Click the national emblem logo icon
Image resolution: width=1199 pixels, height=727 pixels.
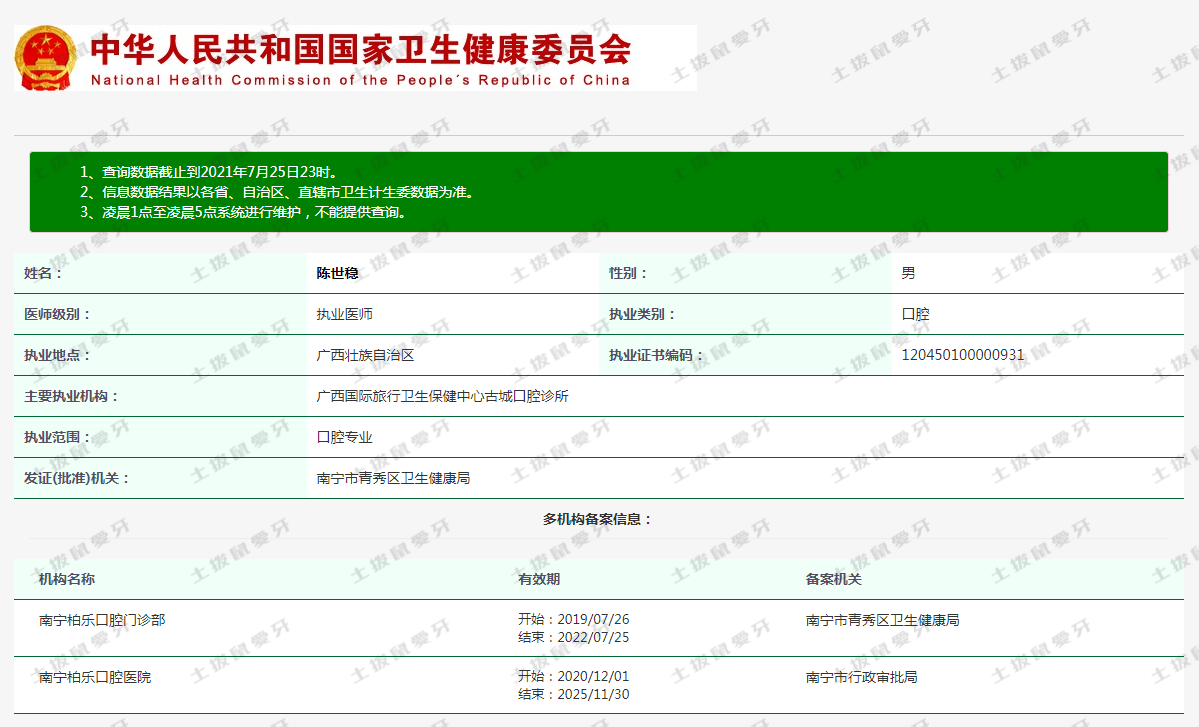coord(45,58)
